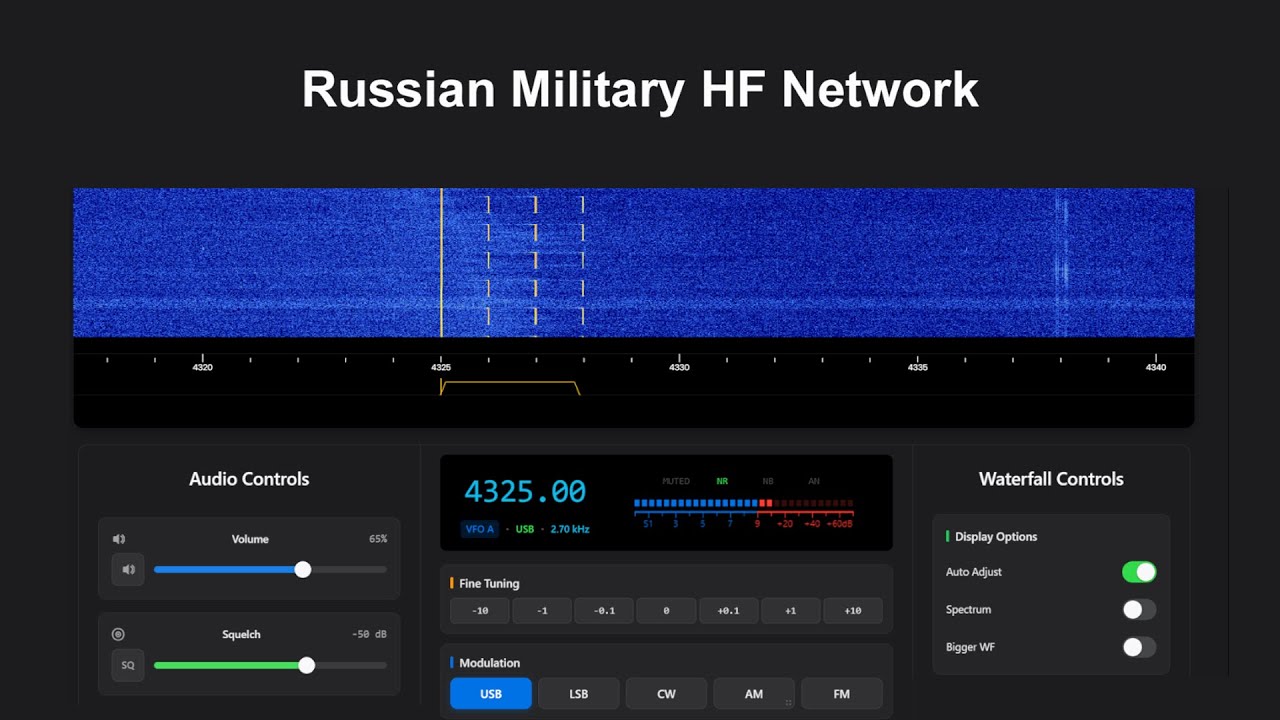Viewport: 1280px width, 720px height.
Task: Click the Waterfall Controls heading
Action: click(1051, 479)
